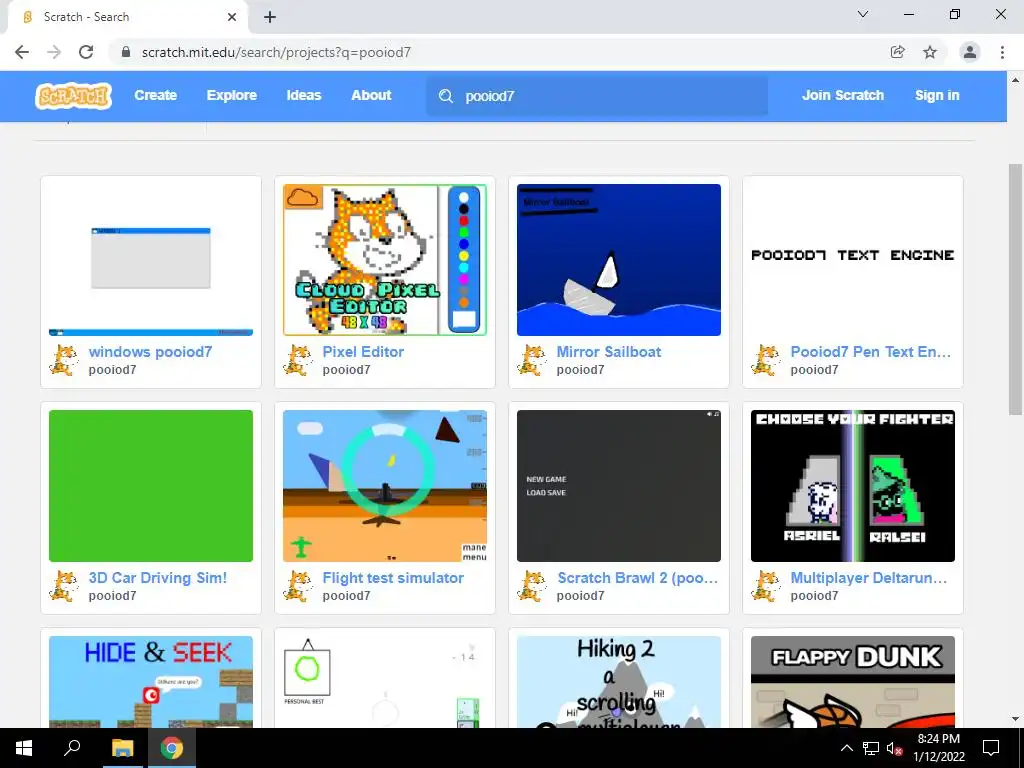Open the windows pooiod7 project title
The width and height of the screenshot is (1024, 768).
[150, 352]
